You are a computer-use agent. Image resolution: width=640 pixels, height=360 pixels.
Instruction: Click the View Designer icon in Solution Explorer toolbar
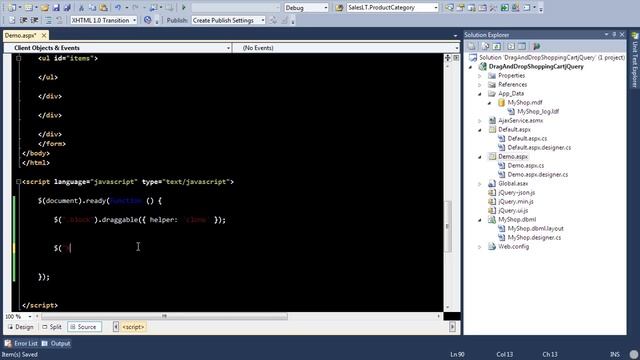click(x=522, y=46)
